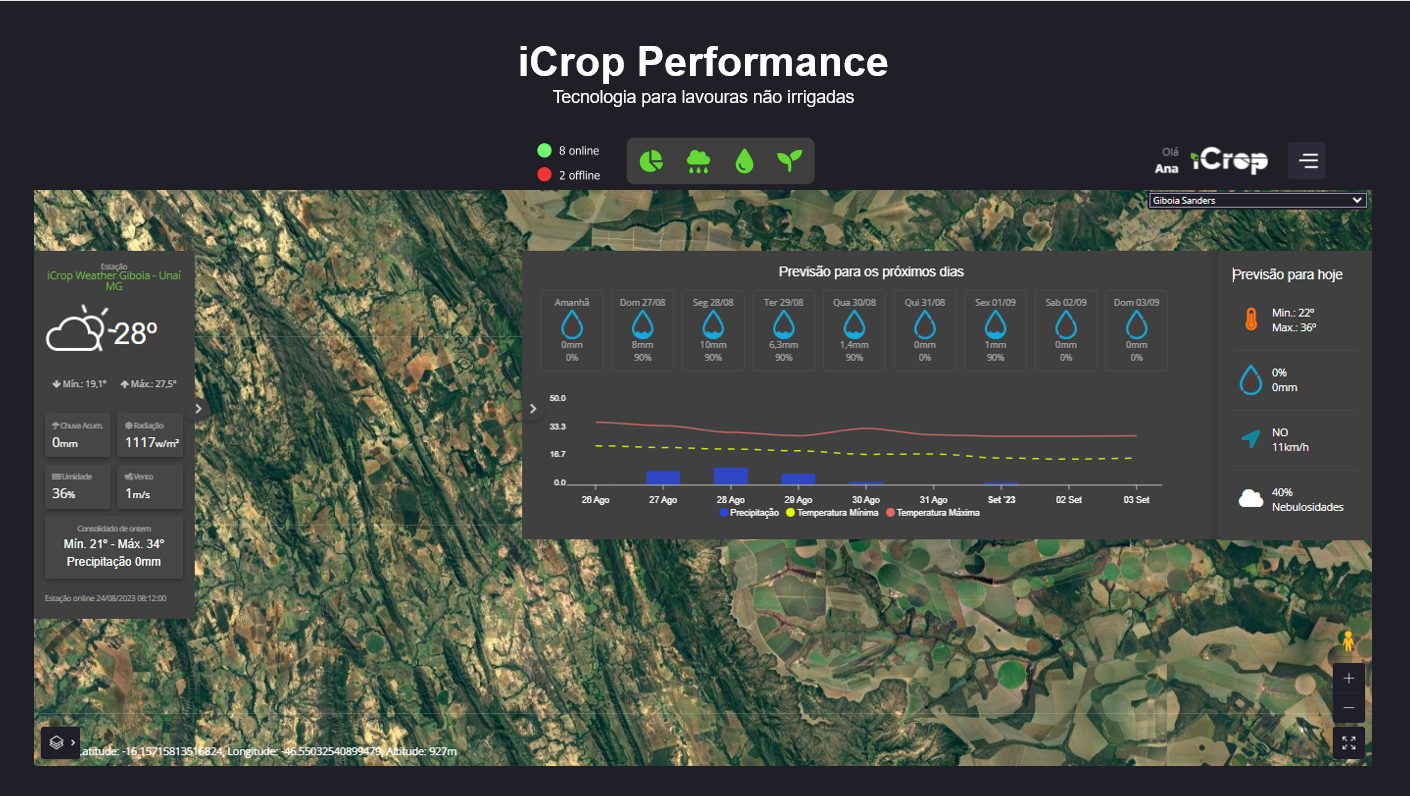Toggle fullscreen map view
Screen dimensions: 1410x796
point(1349,743)
